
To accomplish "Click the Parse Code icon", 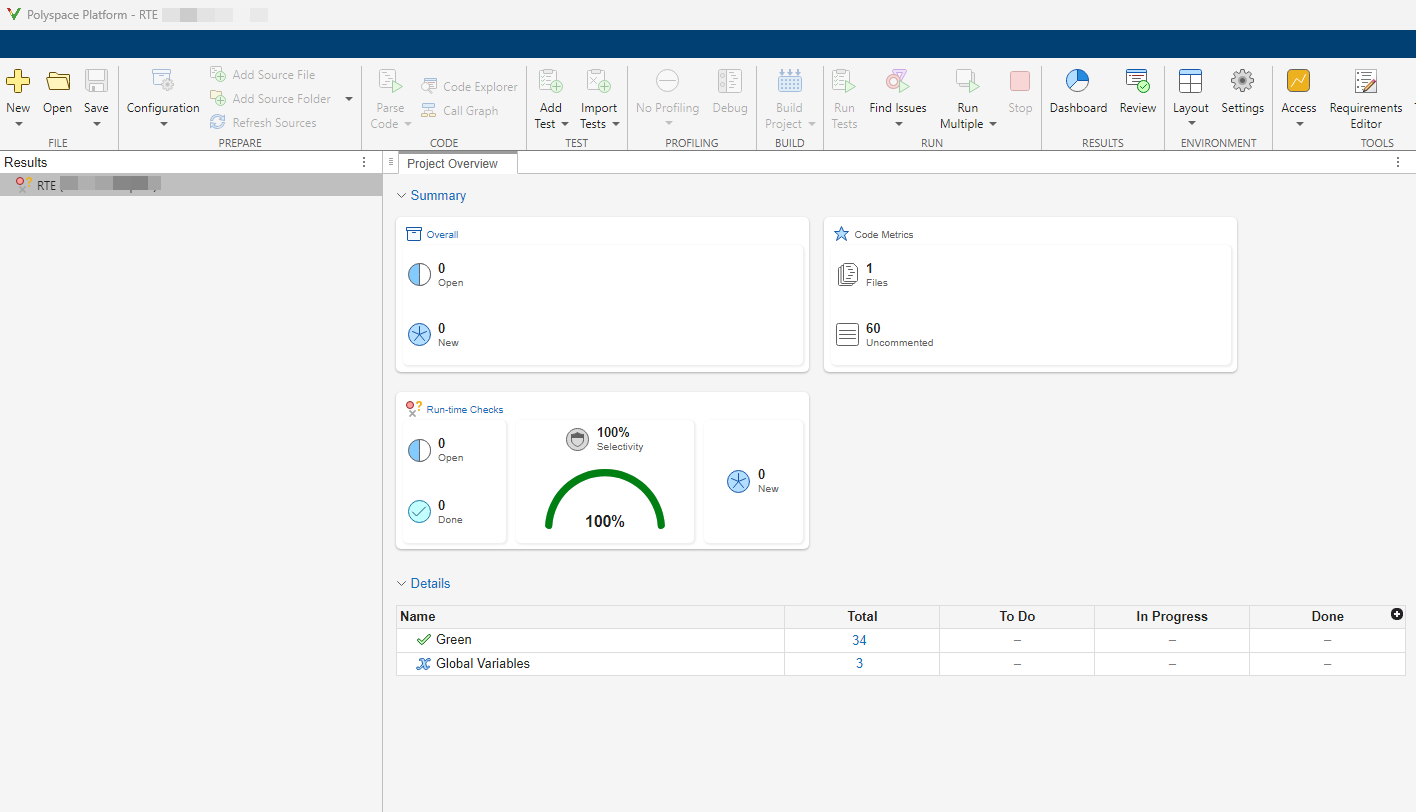I will [390, 82].
